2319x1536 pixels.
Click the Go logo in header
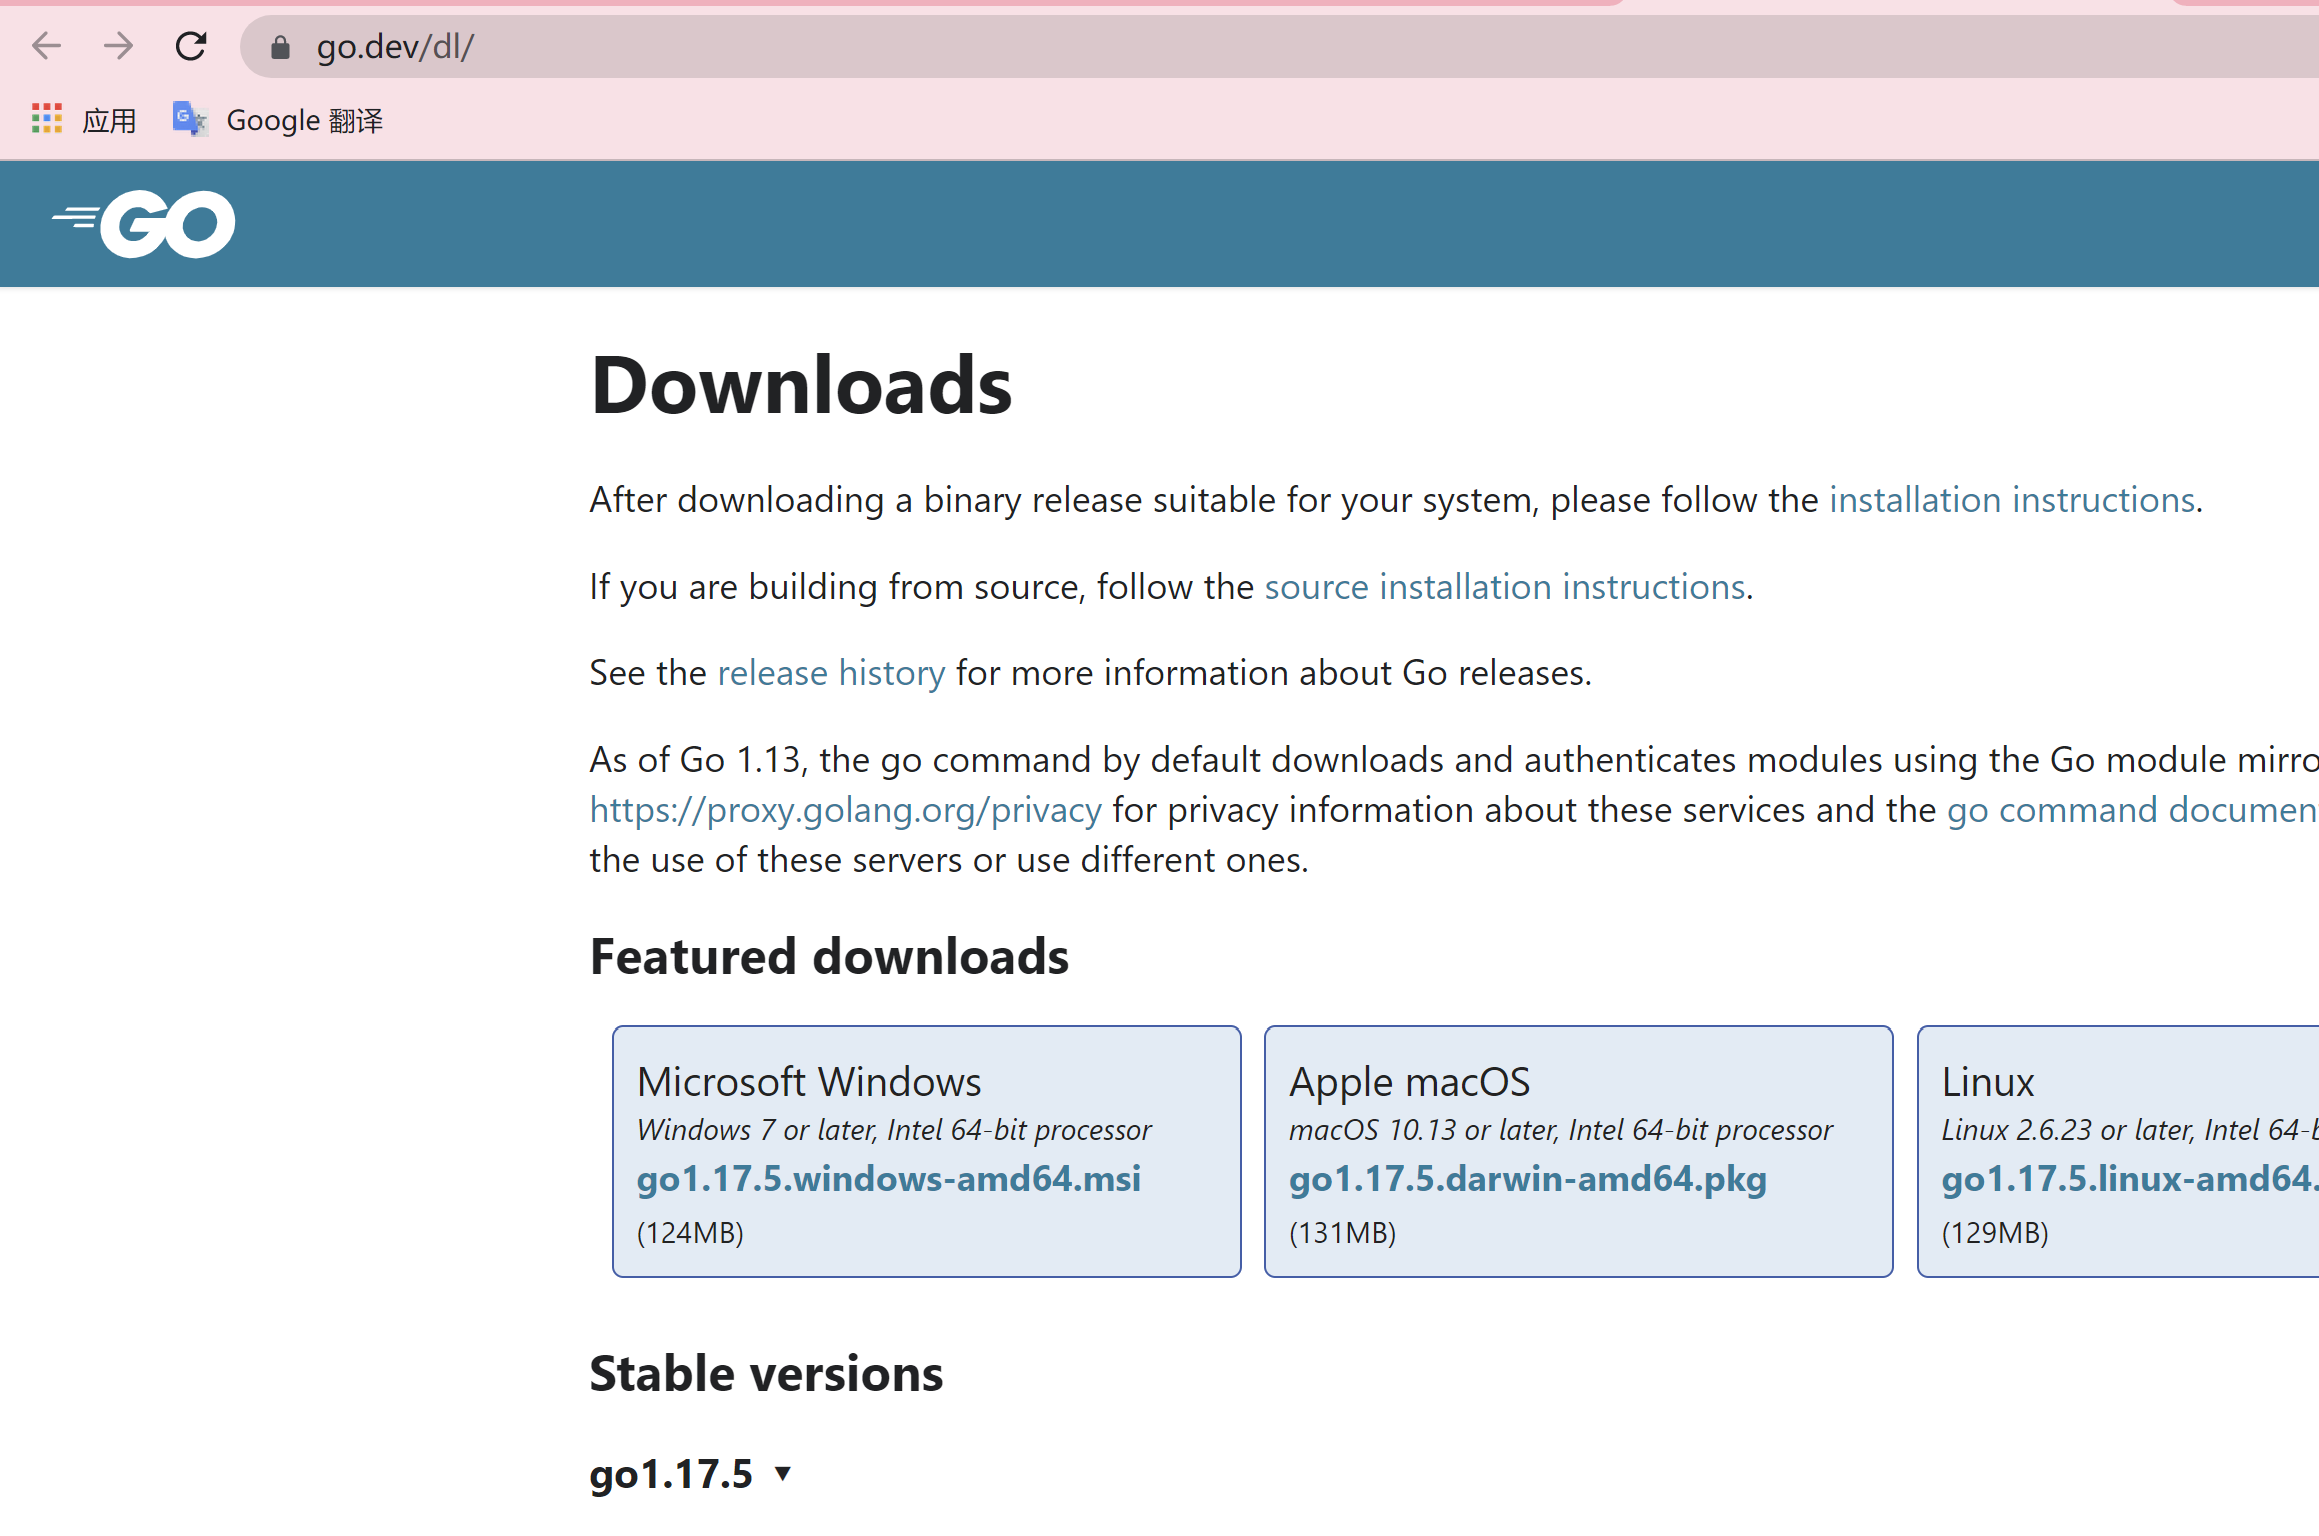point(144,224)
